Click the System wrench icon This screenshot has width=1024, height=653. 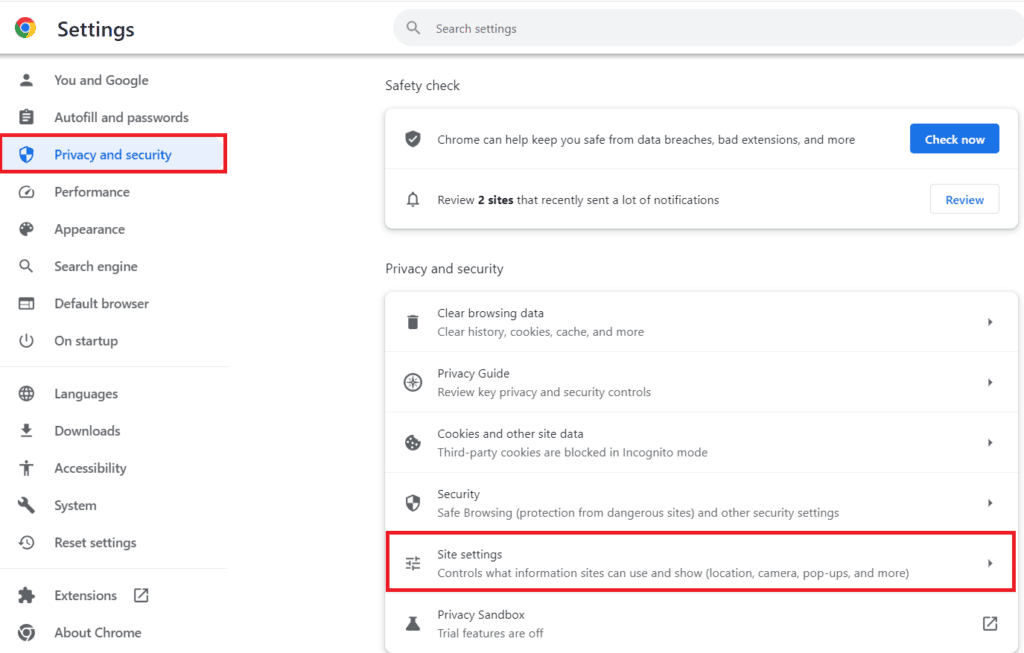[x=26, y=505]
